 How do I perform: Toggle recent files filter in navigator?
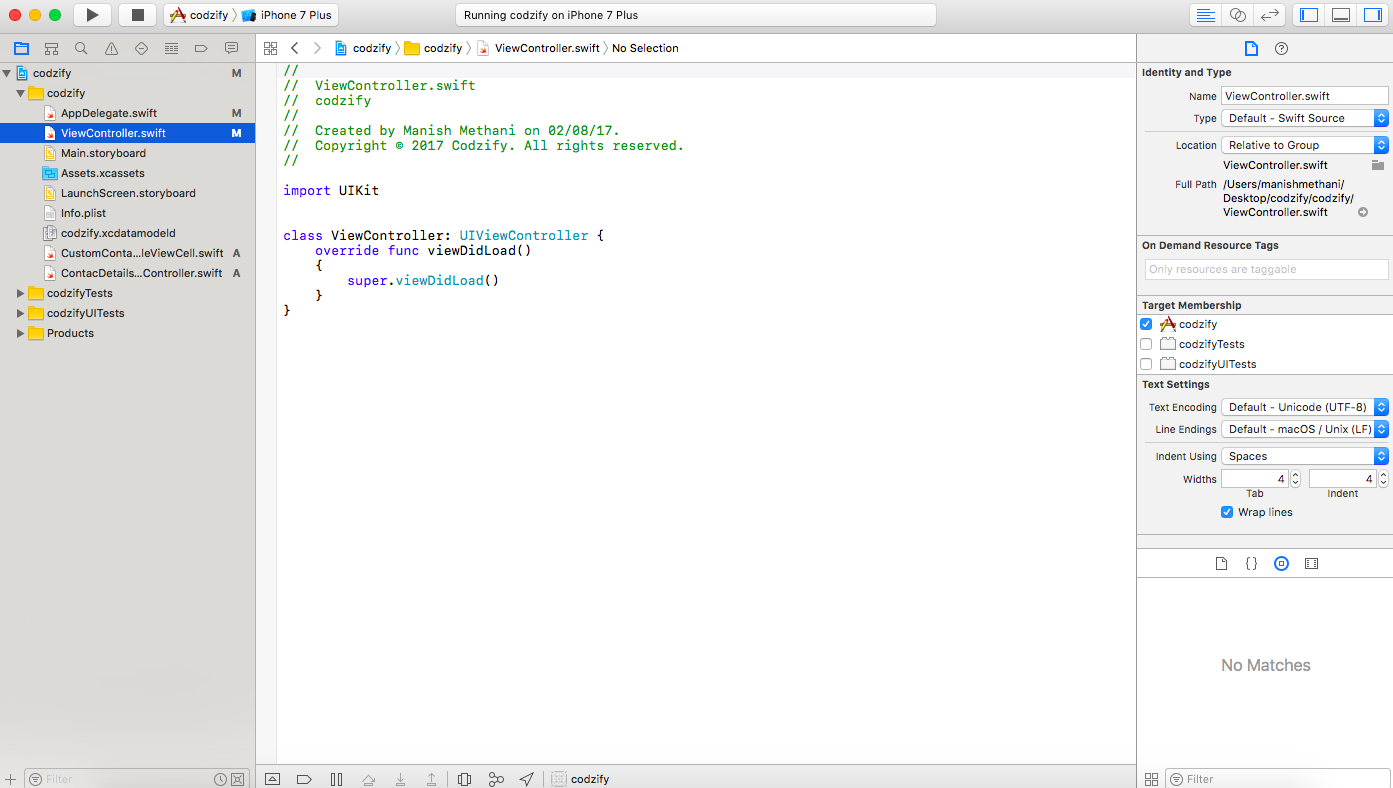[x=220, y=779]
